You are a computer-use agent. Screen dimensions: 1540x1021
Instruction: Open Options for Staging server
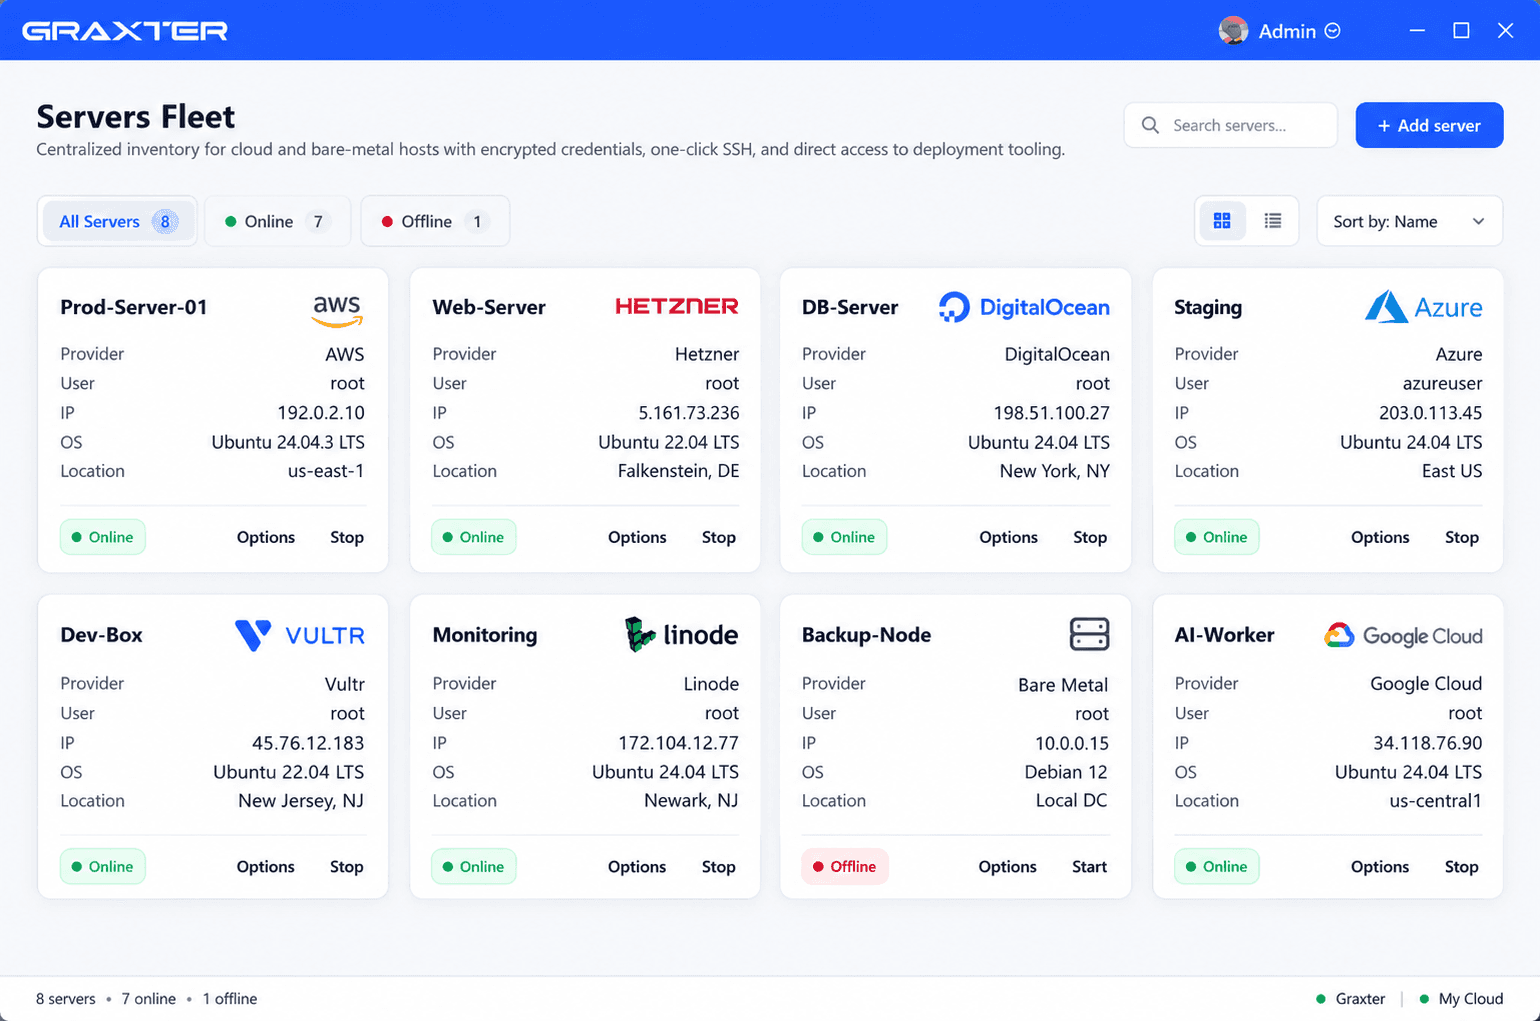click(1380, 537)
